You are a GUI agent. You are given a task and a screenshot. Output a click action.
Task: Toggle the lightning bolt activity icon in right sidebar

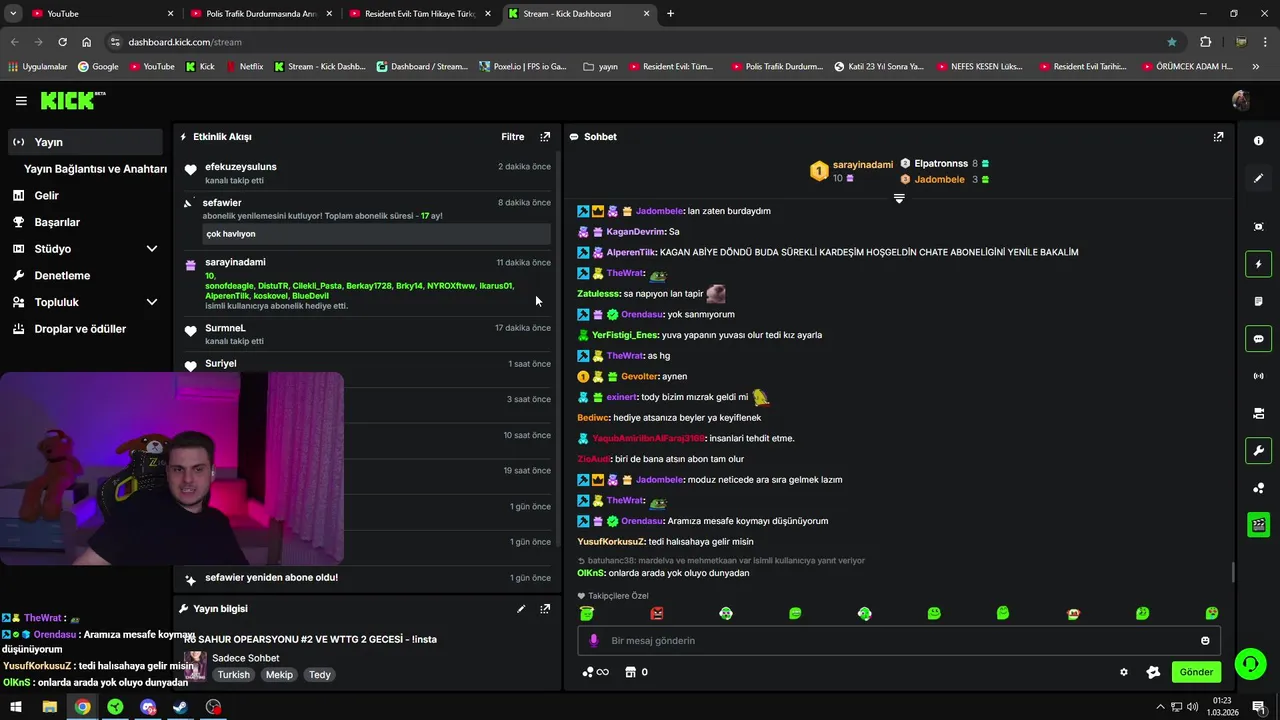tap(1258, 264)
